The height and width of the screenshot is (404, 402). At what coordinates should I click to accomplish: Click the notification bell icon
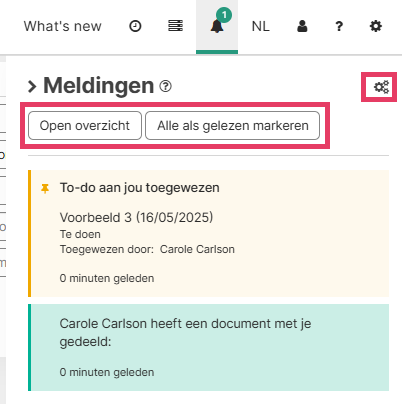217,26
